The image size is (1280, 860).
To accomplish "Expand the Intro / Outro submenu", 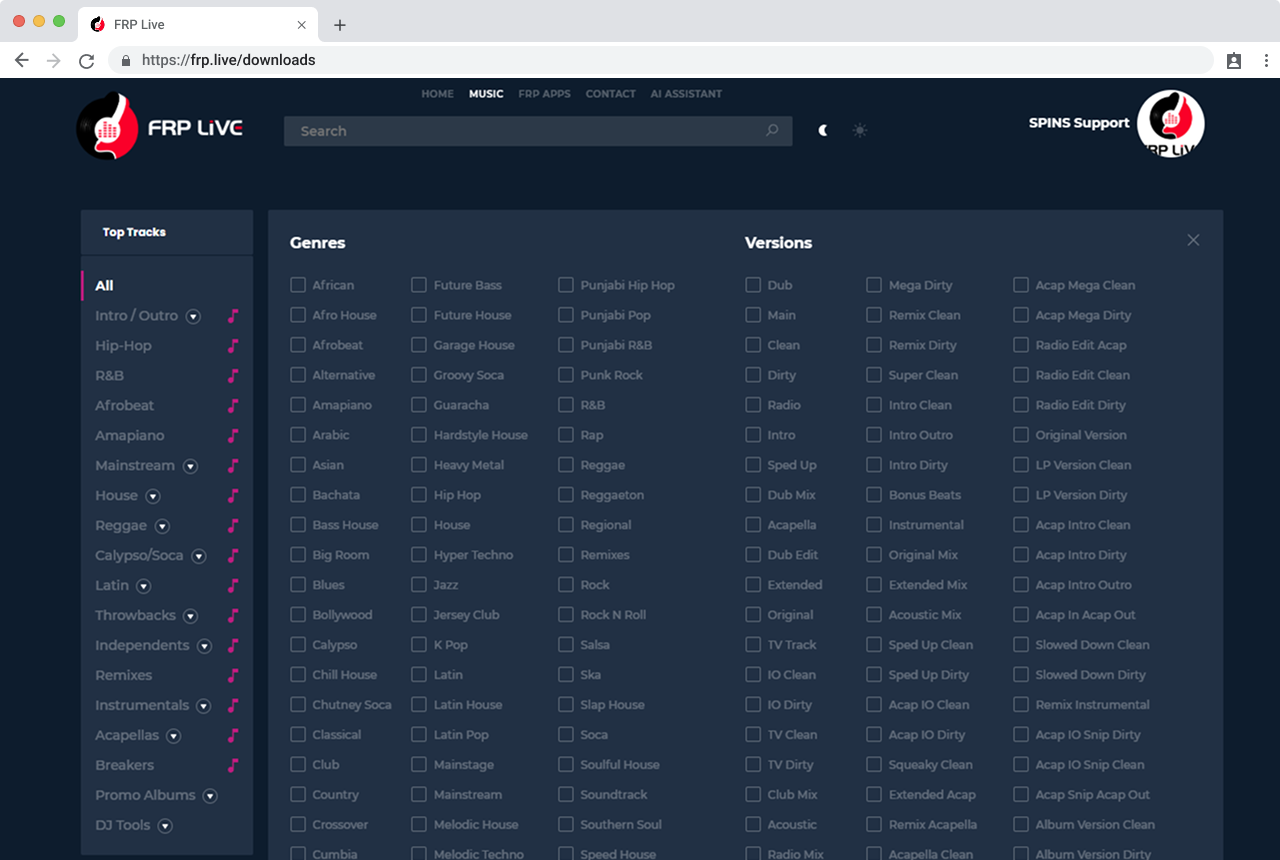I will coord(194,317).
